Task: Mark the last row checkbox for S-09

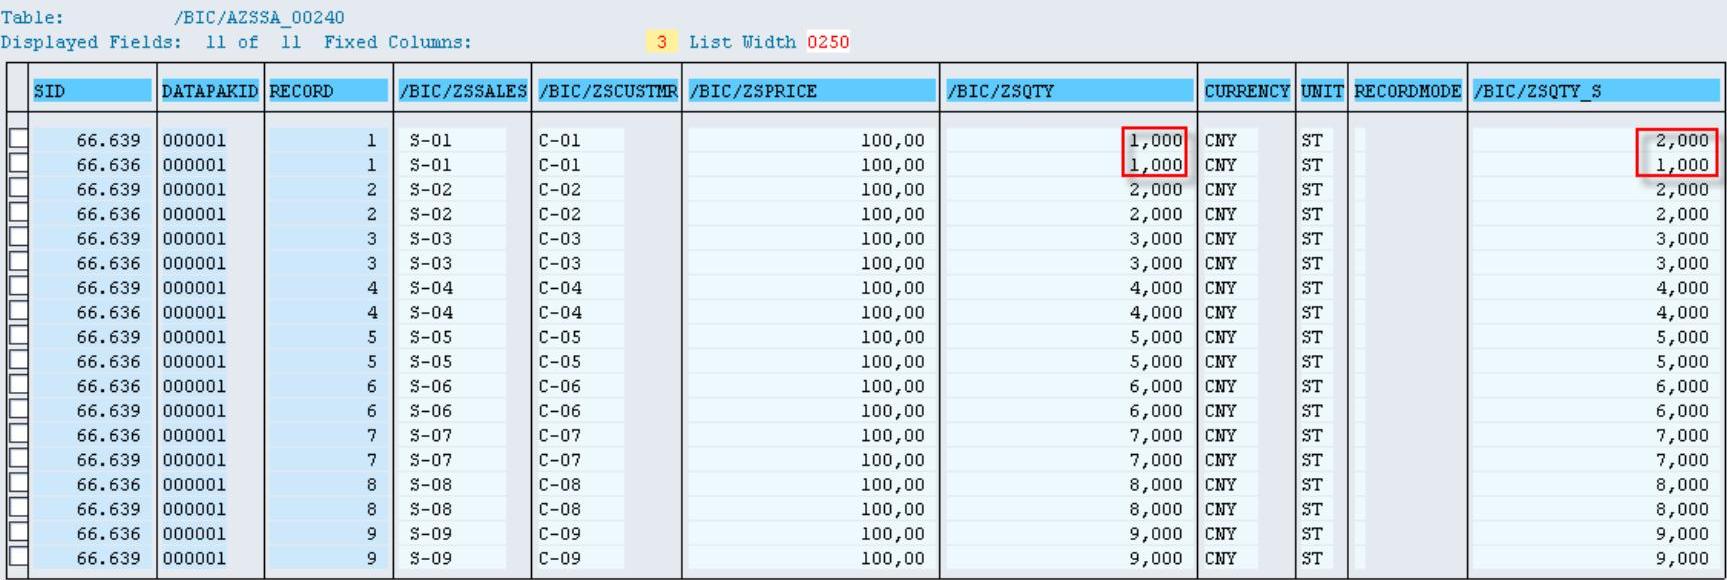Action: (x=18, y=557)
